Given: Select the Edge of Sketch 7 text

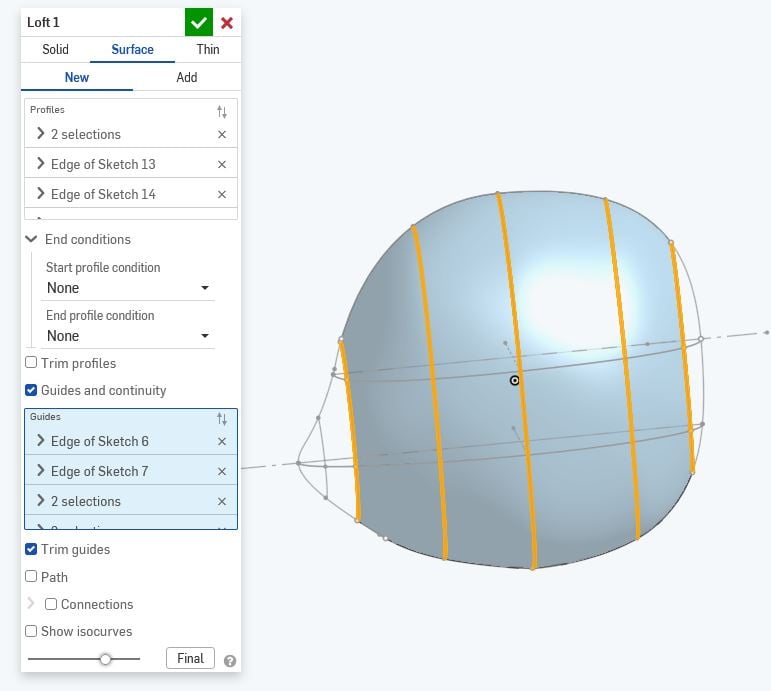Looking at the screenshot, I should [x=99, y=471].
